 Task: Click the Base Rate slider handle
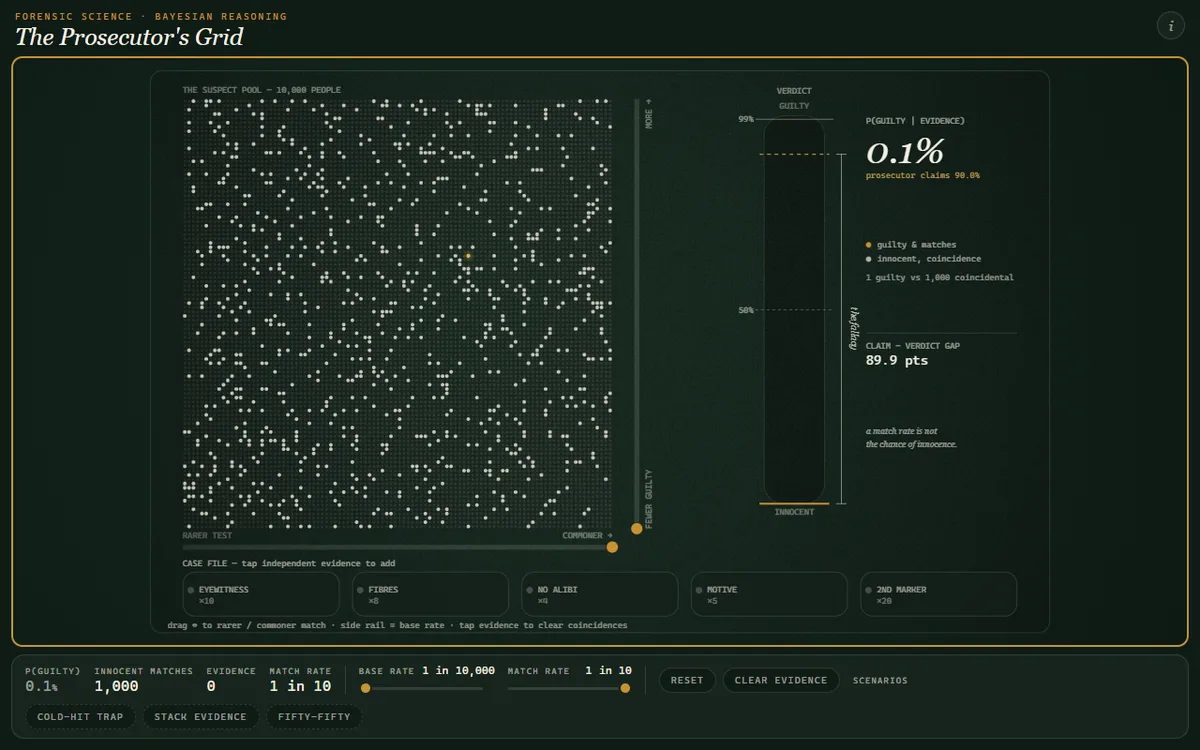point(365,688)
